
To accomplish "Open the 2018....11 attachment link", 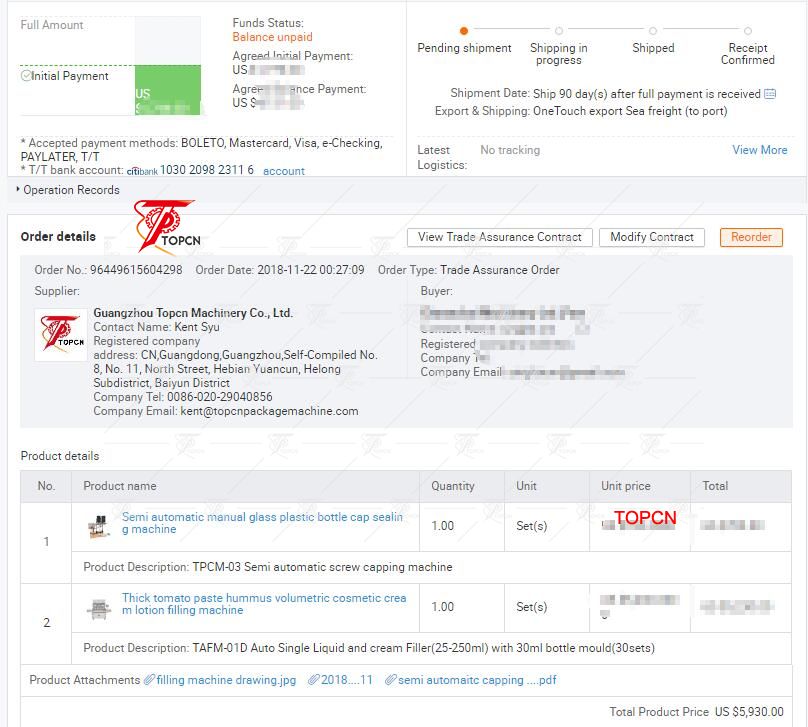I will 346,680.
